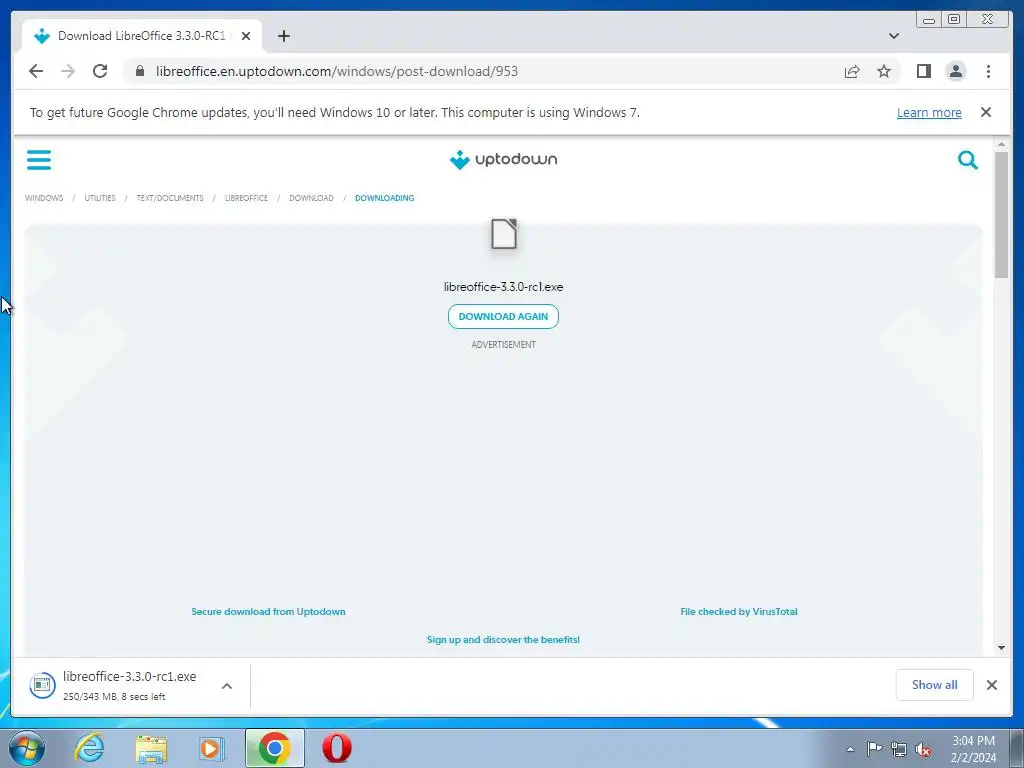Open the Windows Start menu

[27, 748]
